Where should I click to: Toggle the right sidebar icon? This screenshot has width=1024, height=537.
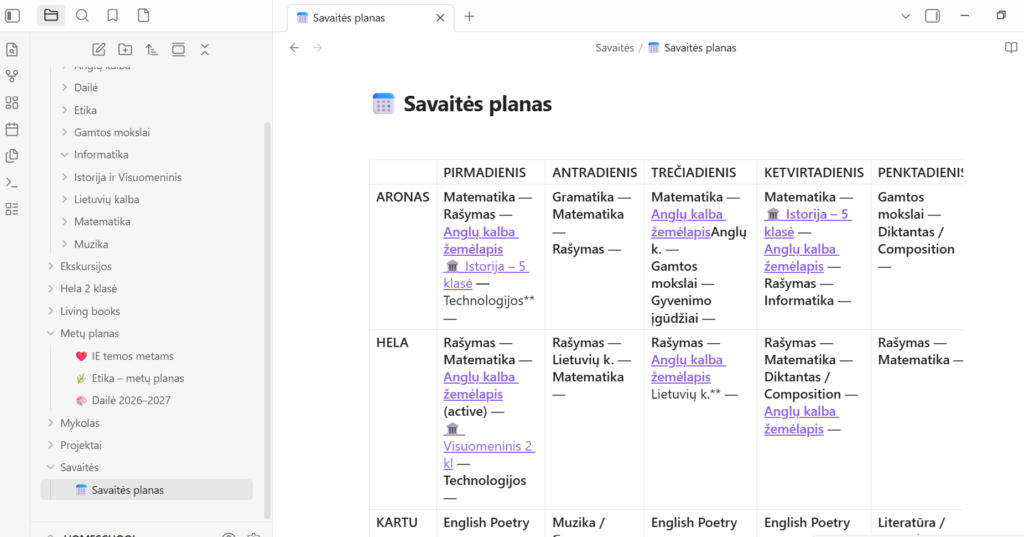coord(933,16)
